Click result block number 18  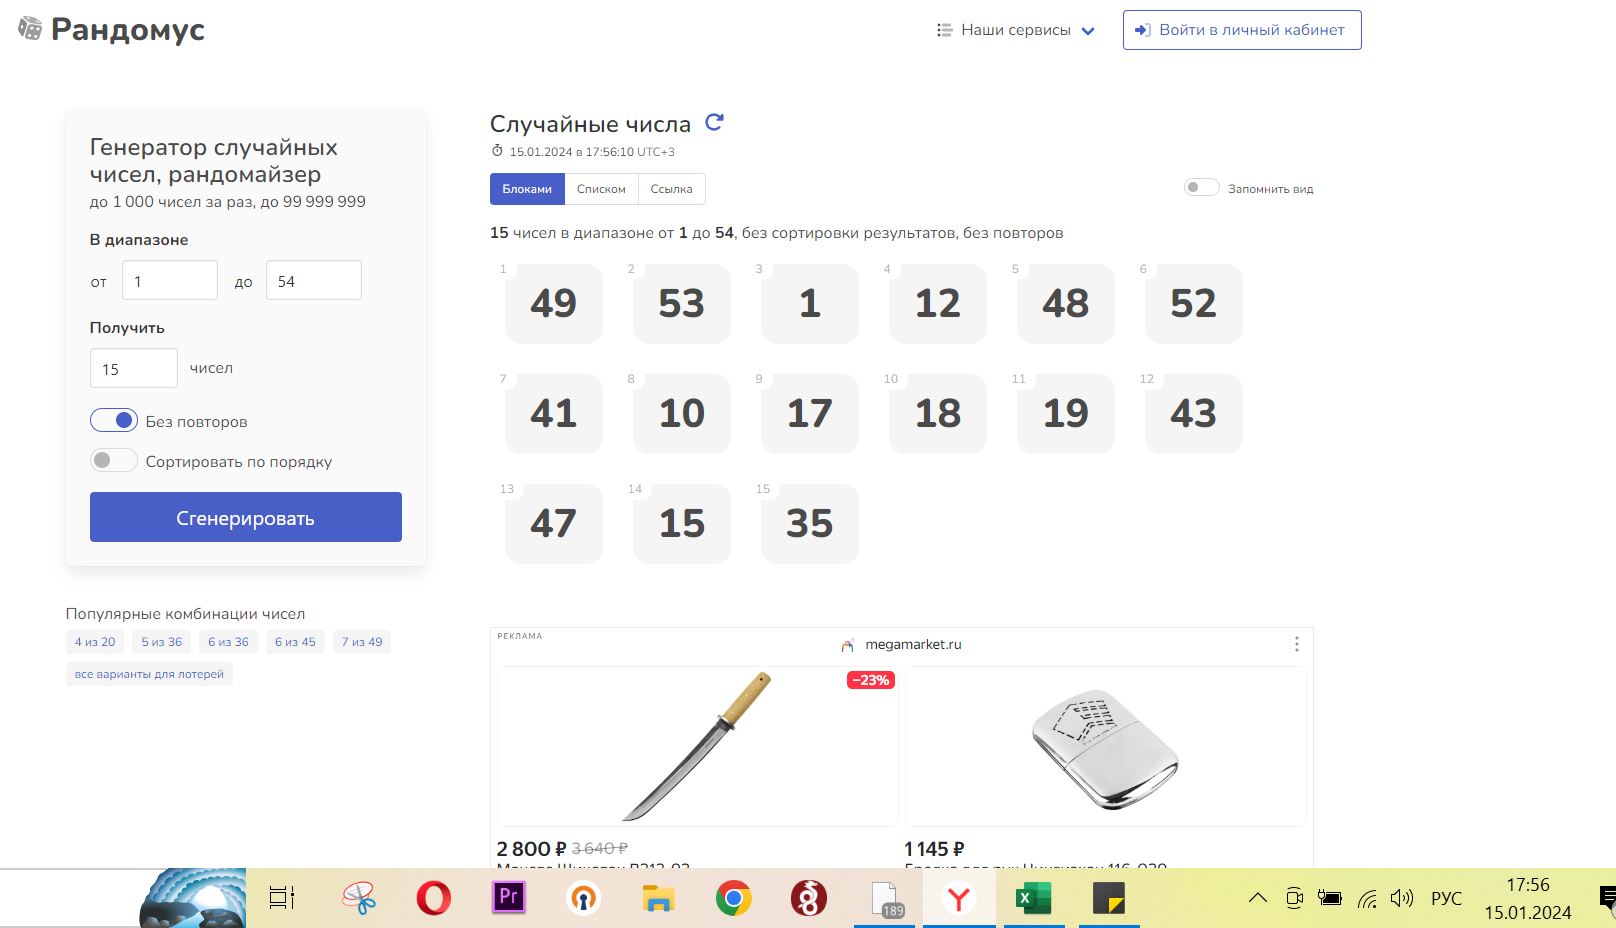[938, 414]
